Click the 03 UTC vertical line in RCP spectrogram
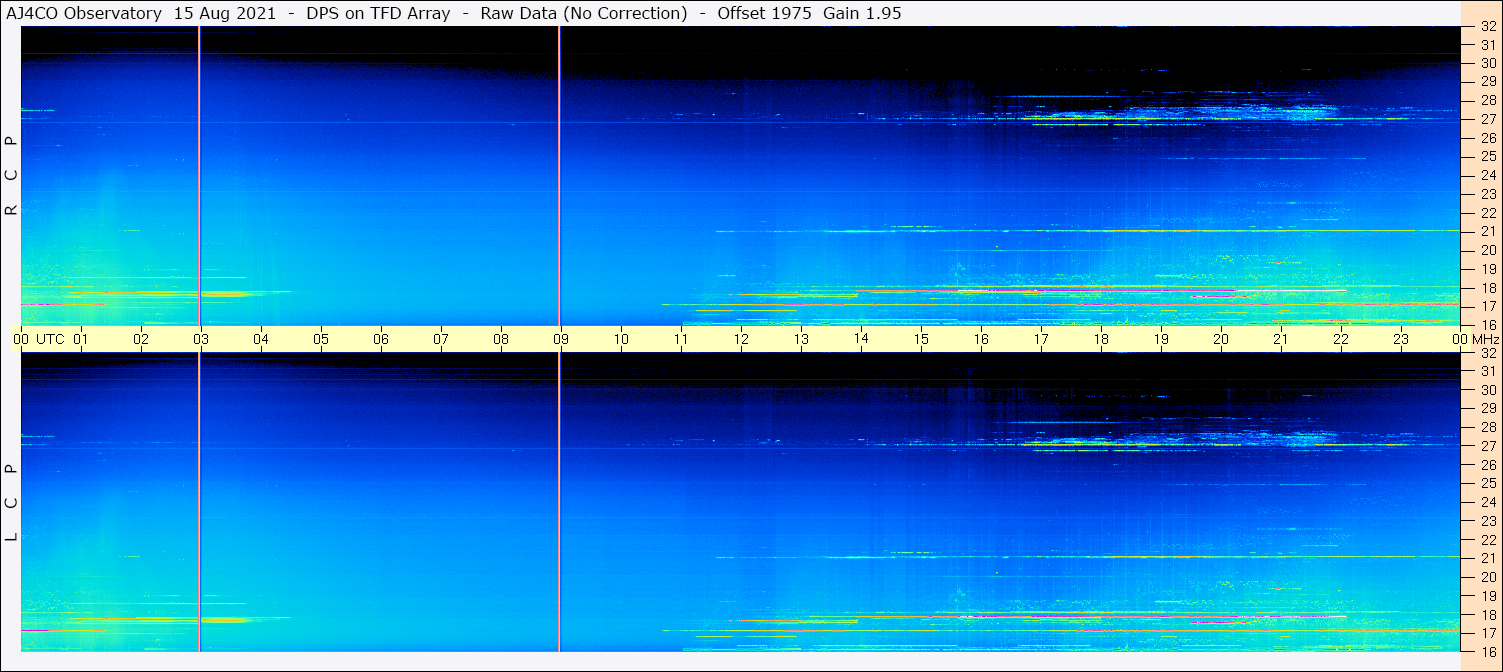This screenshot has width=1503, height=672. [200, 176]
